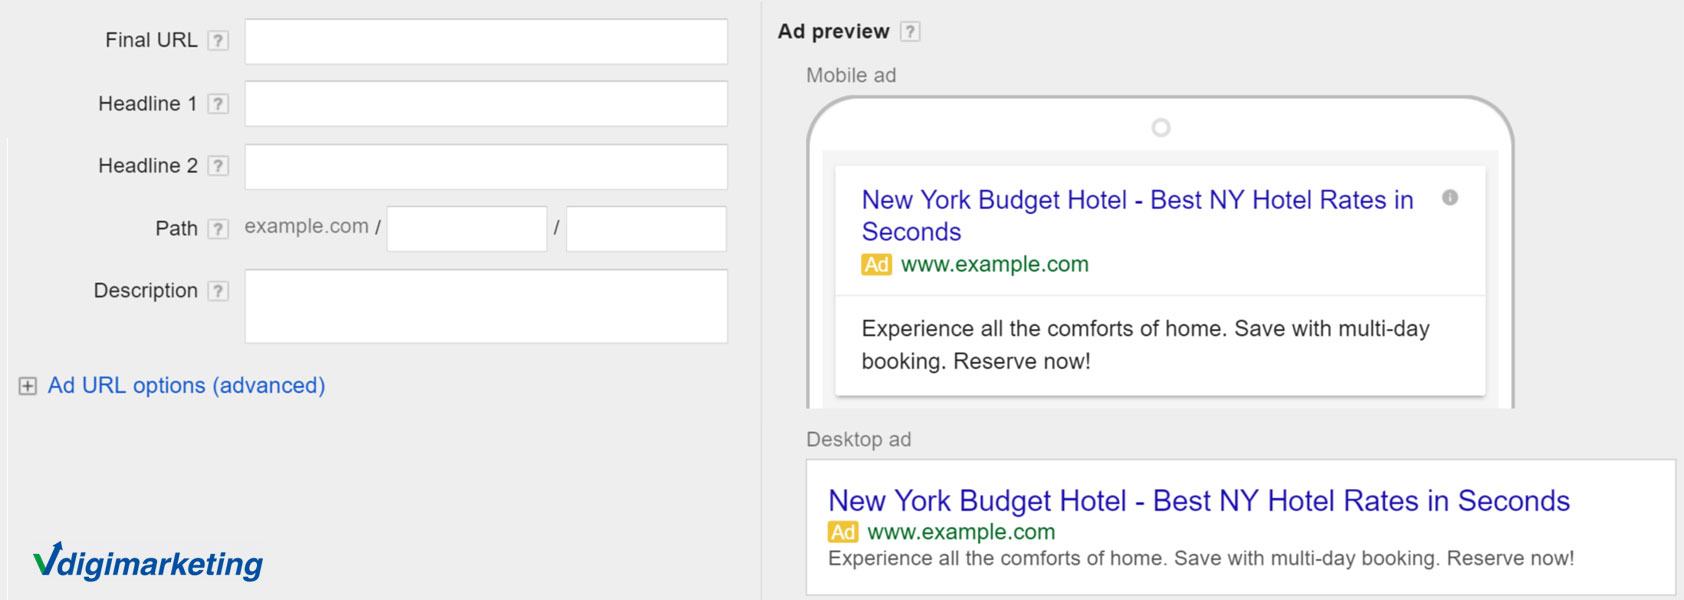Image resolution: width=1684 pixels, height=600 pixels.
Task: Open the Path help tooltip icon
Action: (216, 228)
